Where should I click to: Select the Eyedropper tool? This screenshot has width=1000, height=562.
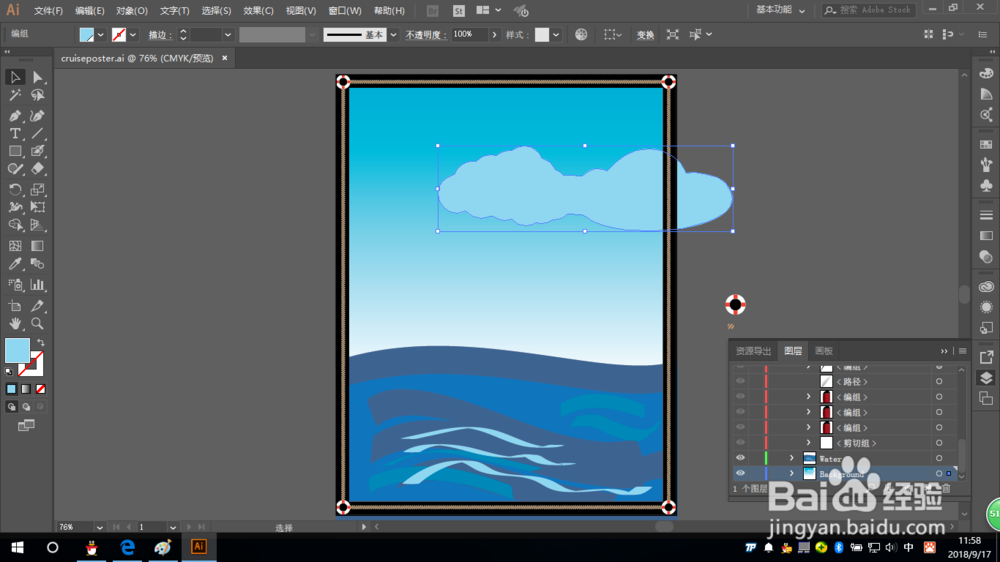coord(15,263)
